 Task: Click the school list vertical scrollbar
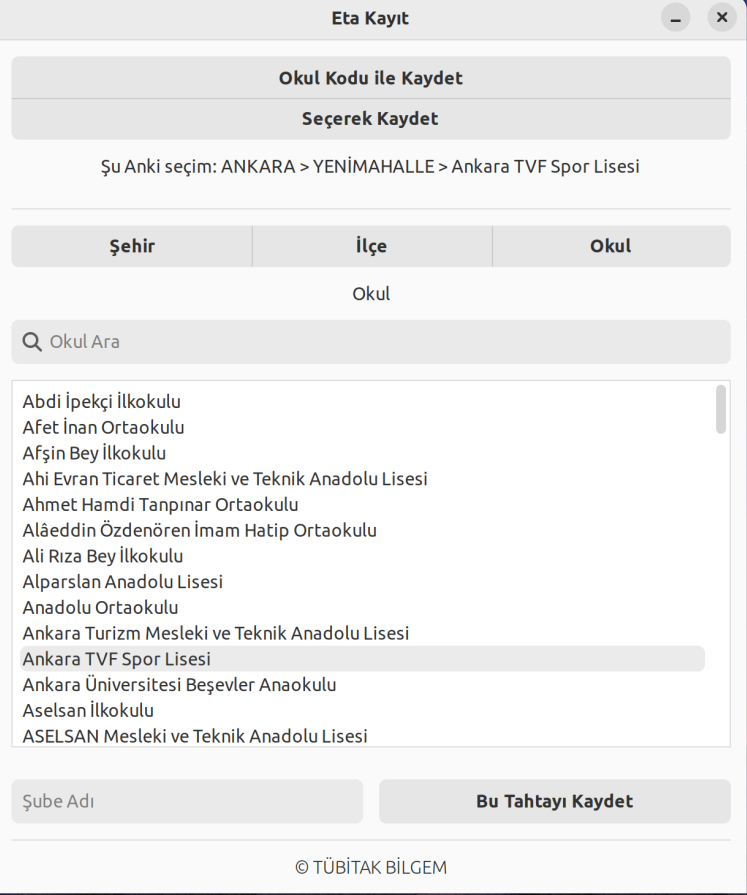coord(721,410)
